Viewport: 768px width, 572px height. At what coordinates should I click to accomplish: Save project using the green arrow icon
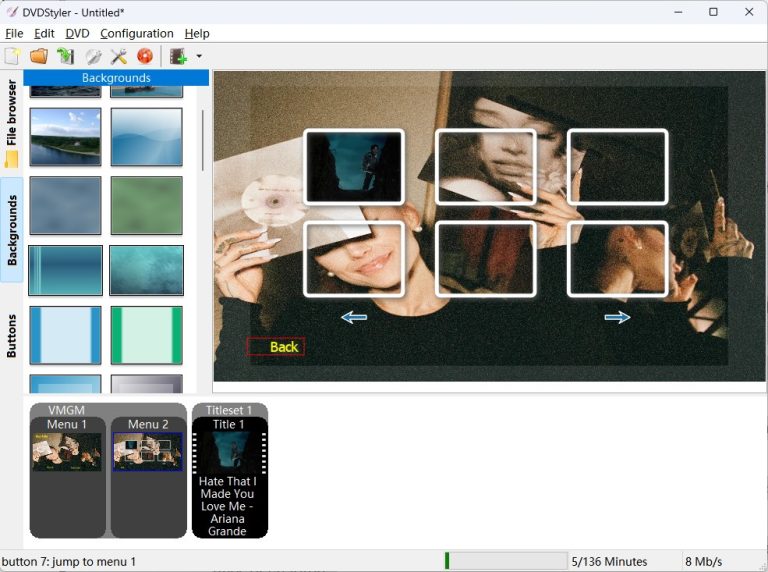(x=65, y=56)
